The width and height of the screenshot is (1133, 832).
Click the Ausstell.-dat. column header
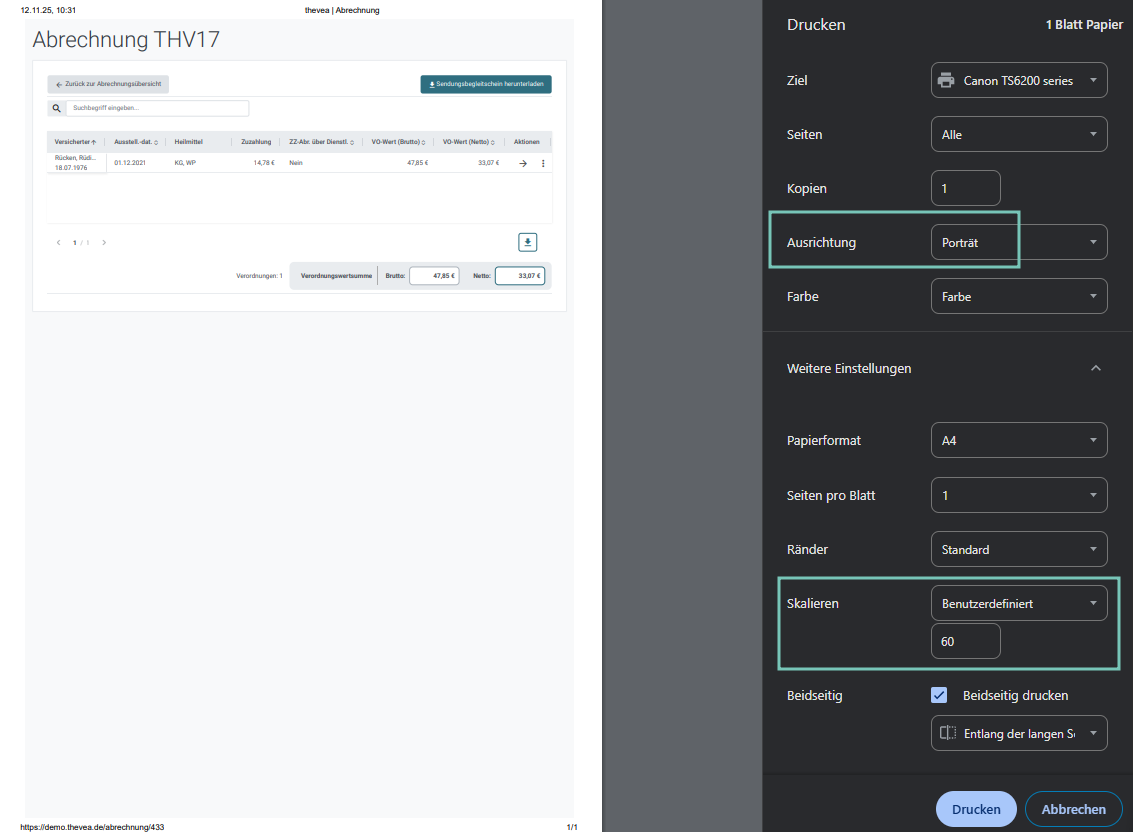(136, 142)
